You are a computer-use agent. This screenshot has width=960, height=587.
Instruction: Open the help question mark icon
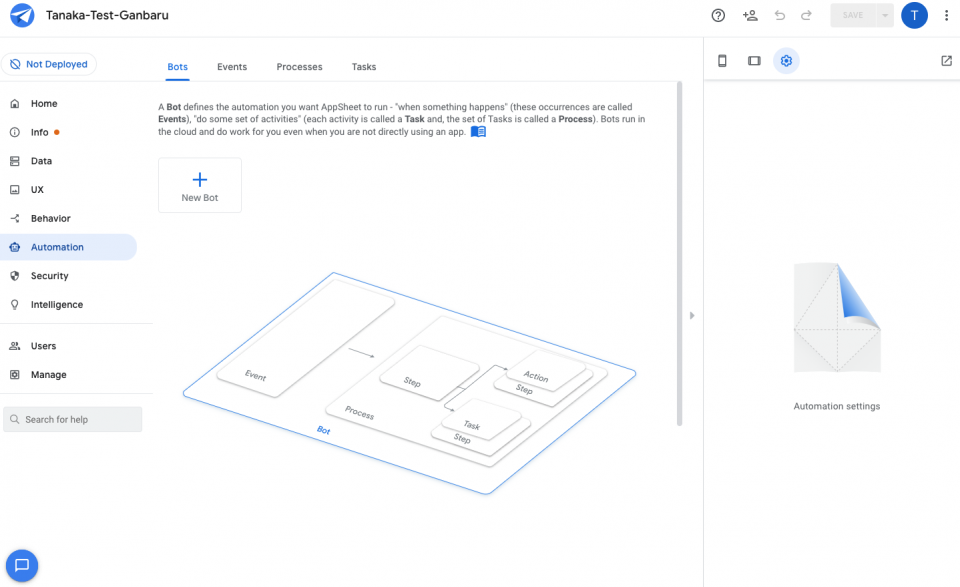point(718,15)
